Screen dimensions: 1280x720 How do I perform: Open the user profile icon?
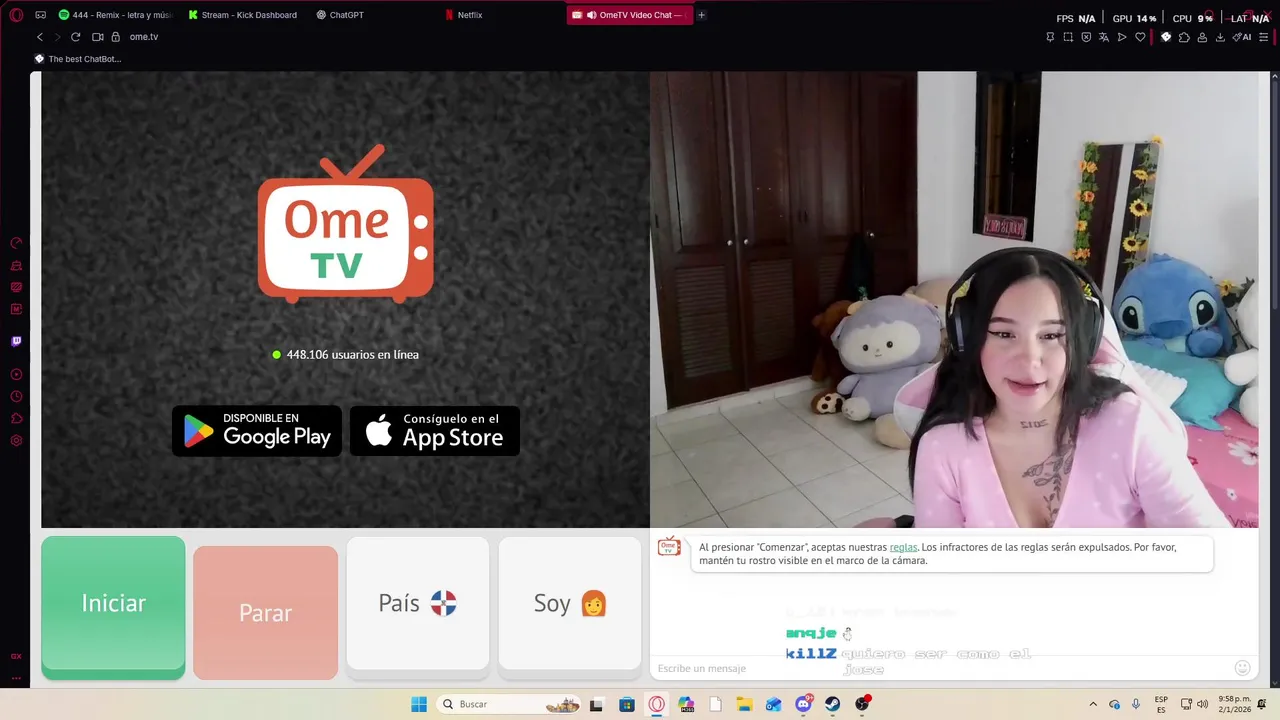1202,37
